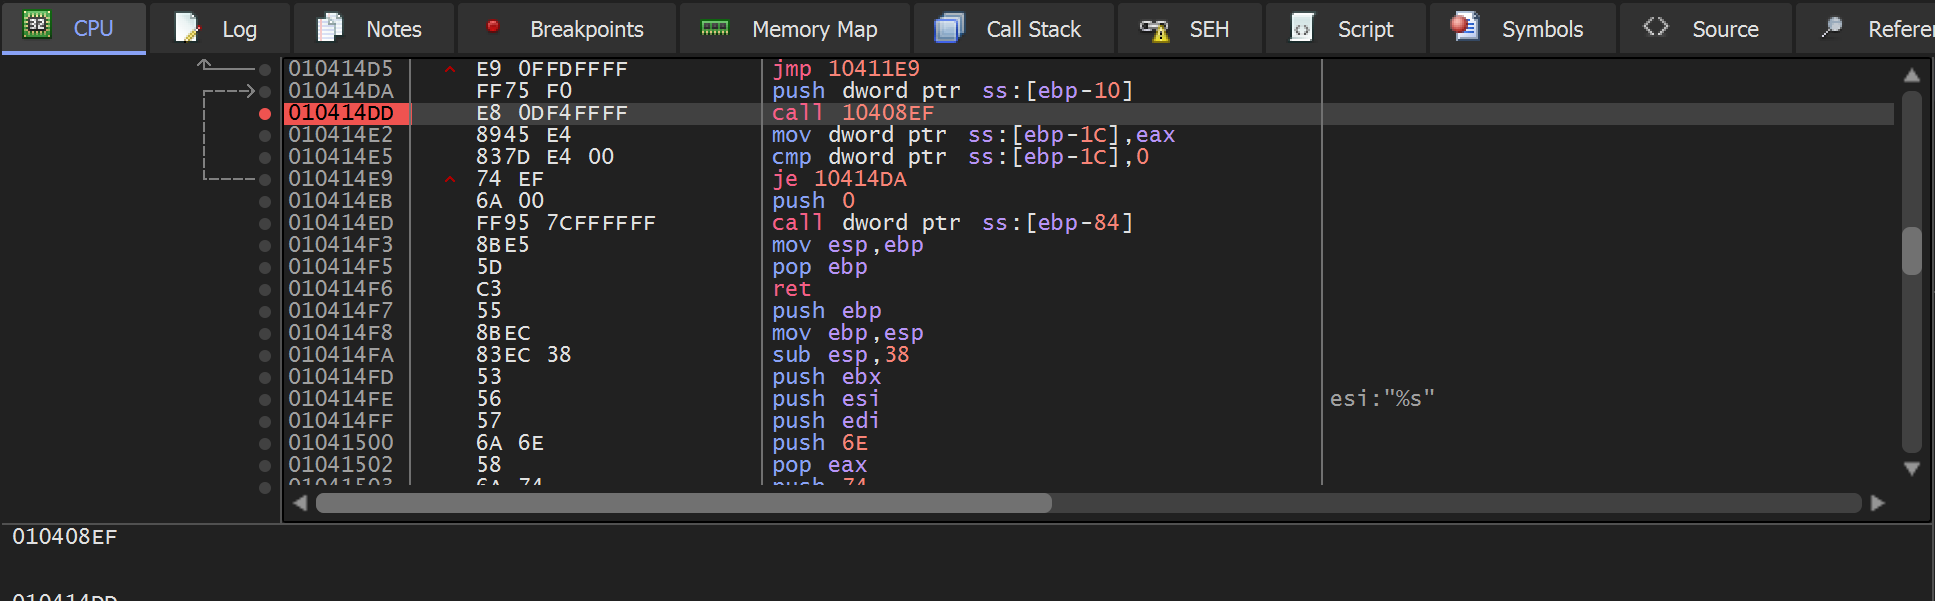Select instruction push 6E
The width and height of the screenshot is (1935, 601).
(x=819, y=444)
